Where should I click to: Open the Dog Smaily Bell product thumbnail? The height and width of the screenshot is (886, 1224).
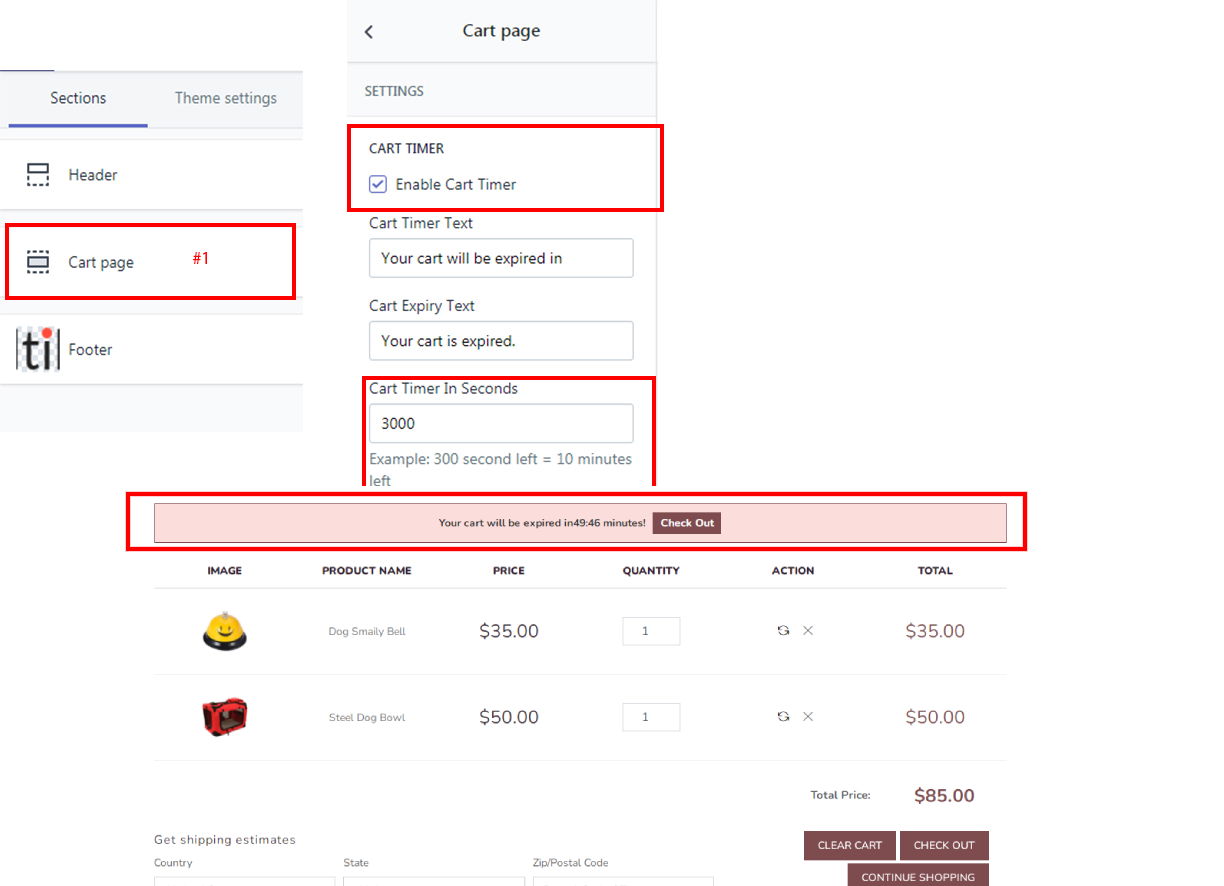[224, 631]
